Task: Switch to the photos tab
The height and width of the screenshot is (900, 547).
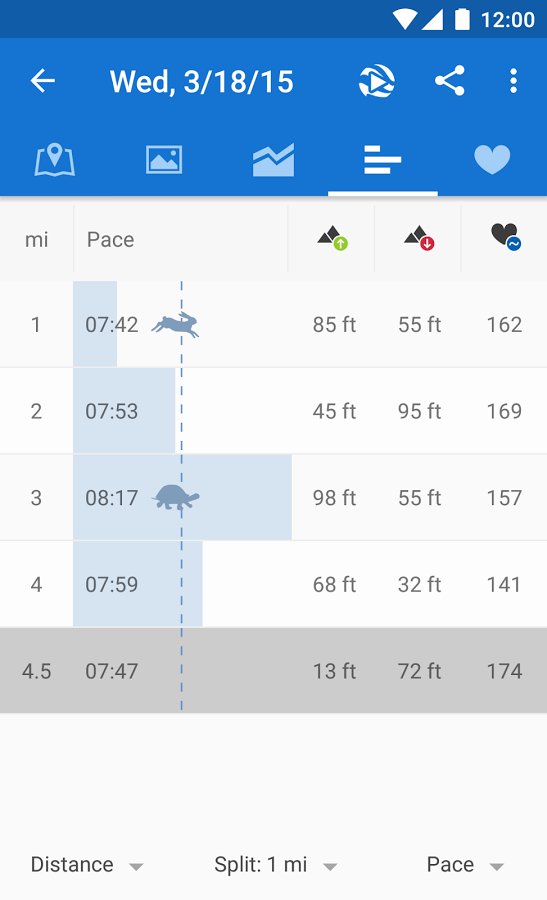Action: tap(164, 160)
